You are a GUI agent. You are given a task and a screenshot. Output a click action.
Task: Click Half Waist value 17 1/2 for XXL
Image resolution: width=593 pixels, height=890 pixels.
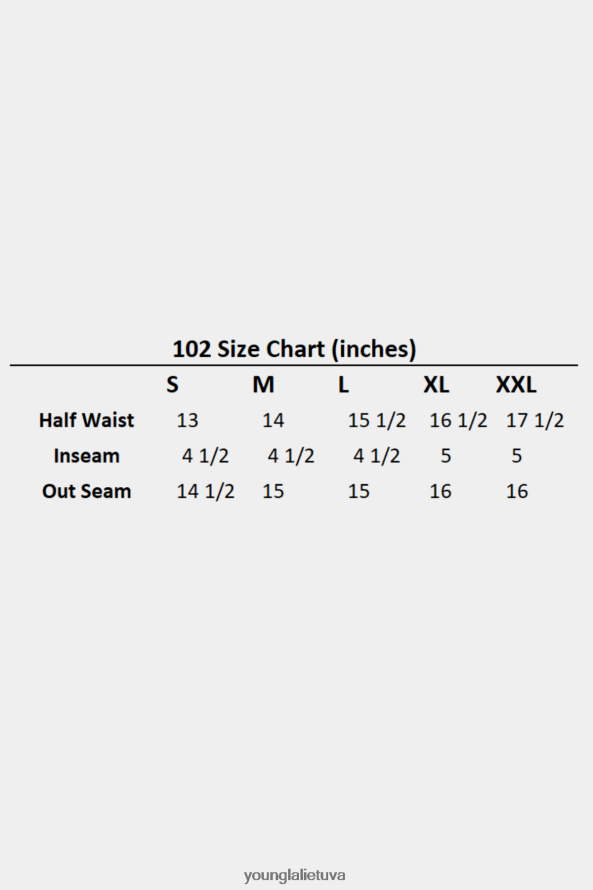tap(535, 421)
